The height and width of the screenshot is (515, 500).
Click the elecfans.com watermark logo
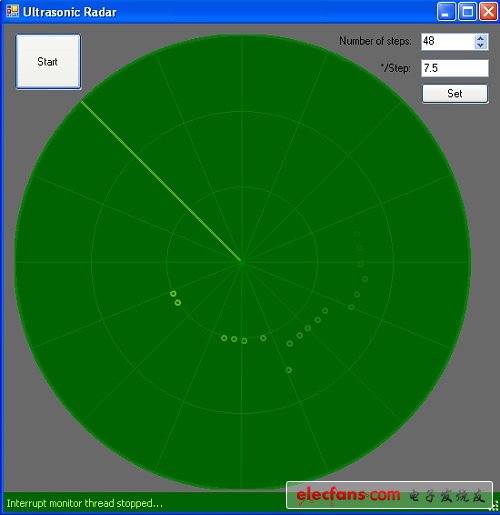pyautogui.click(x=389, y=495)
